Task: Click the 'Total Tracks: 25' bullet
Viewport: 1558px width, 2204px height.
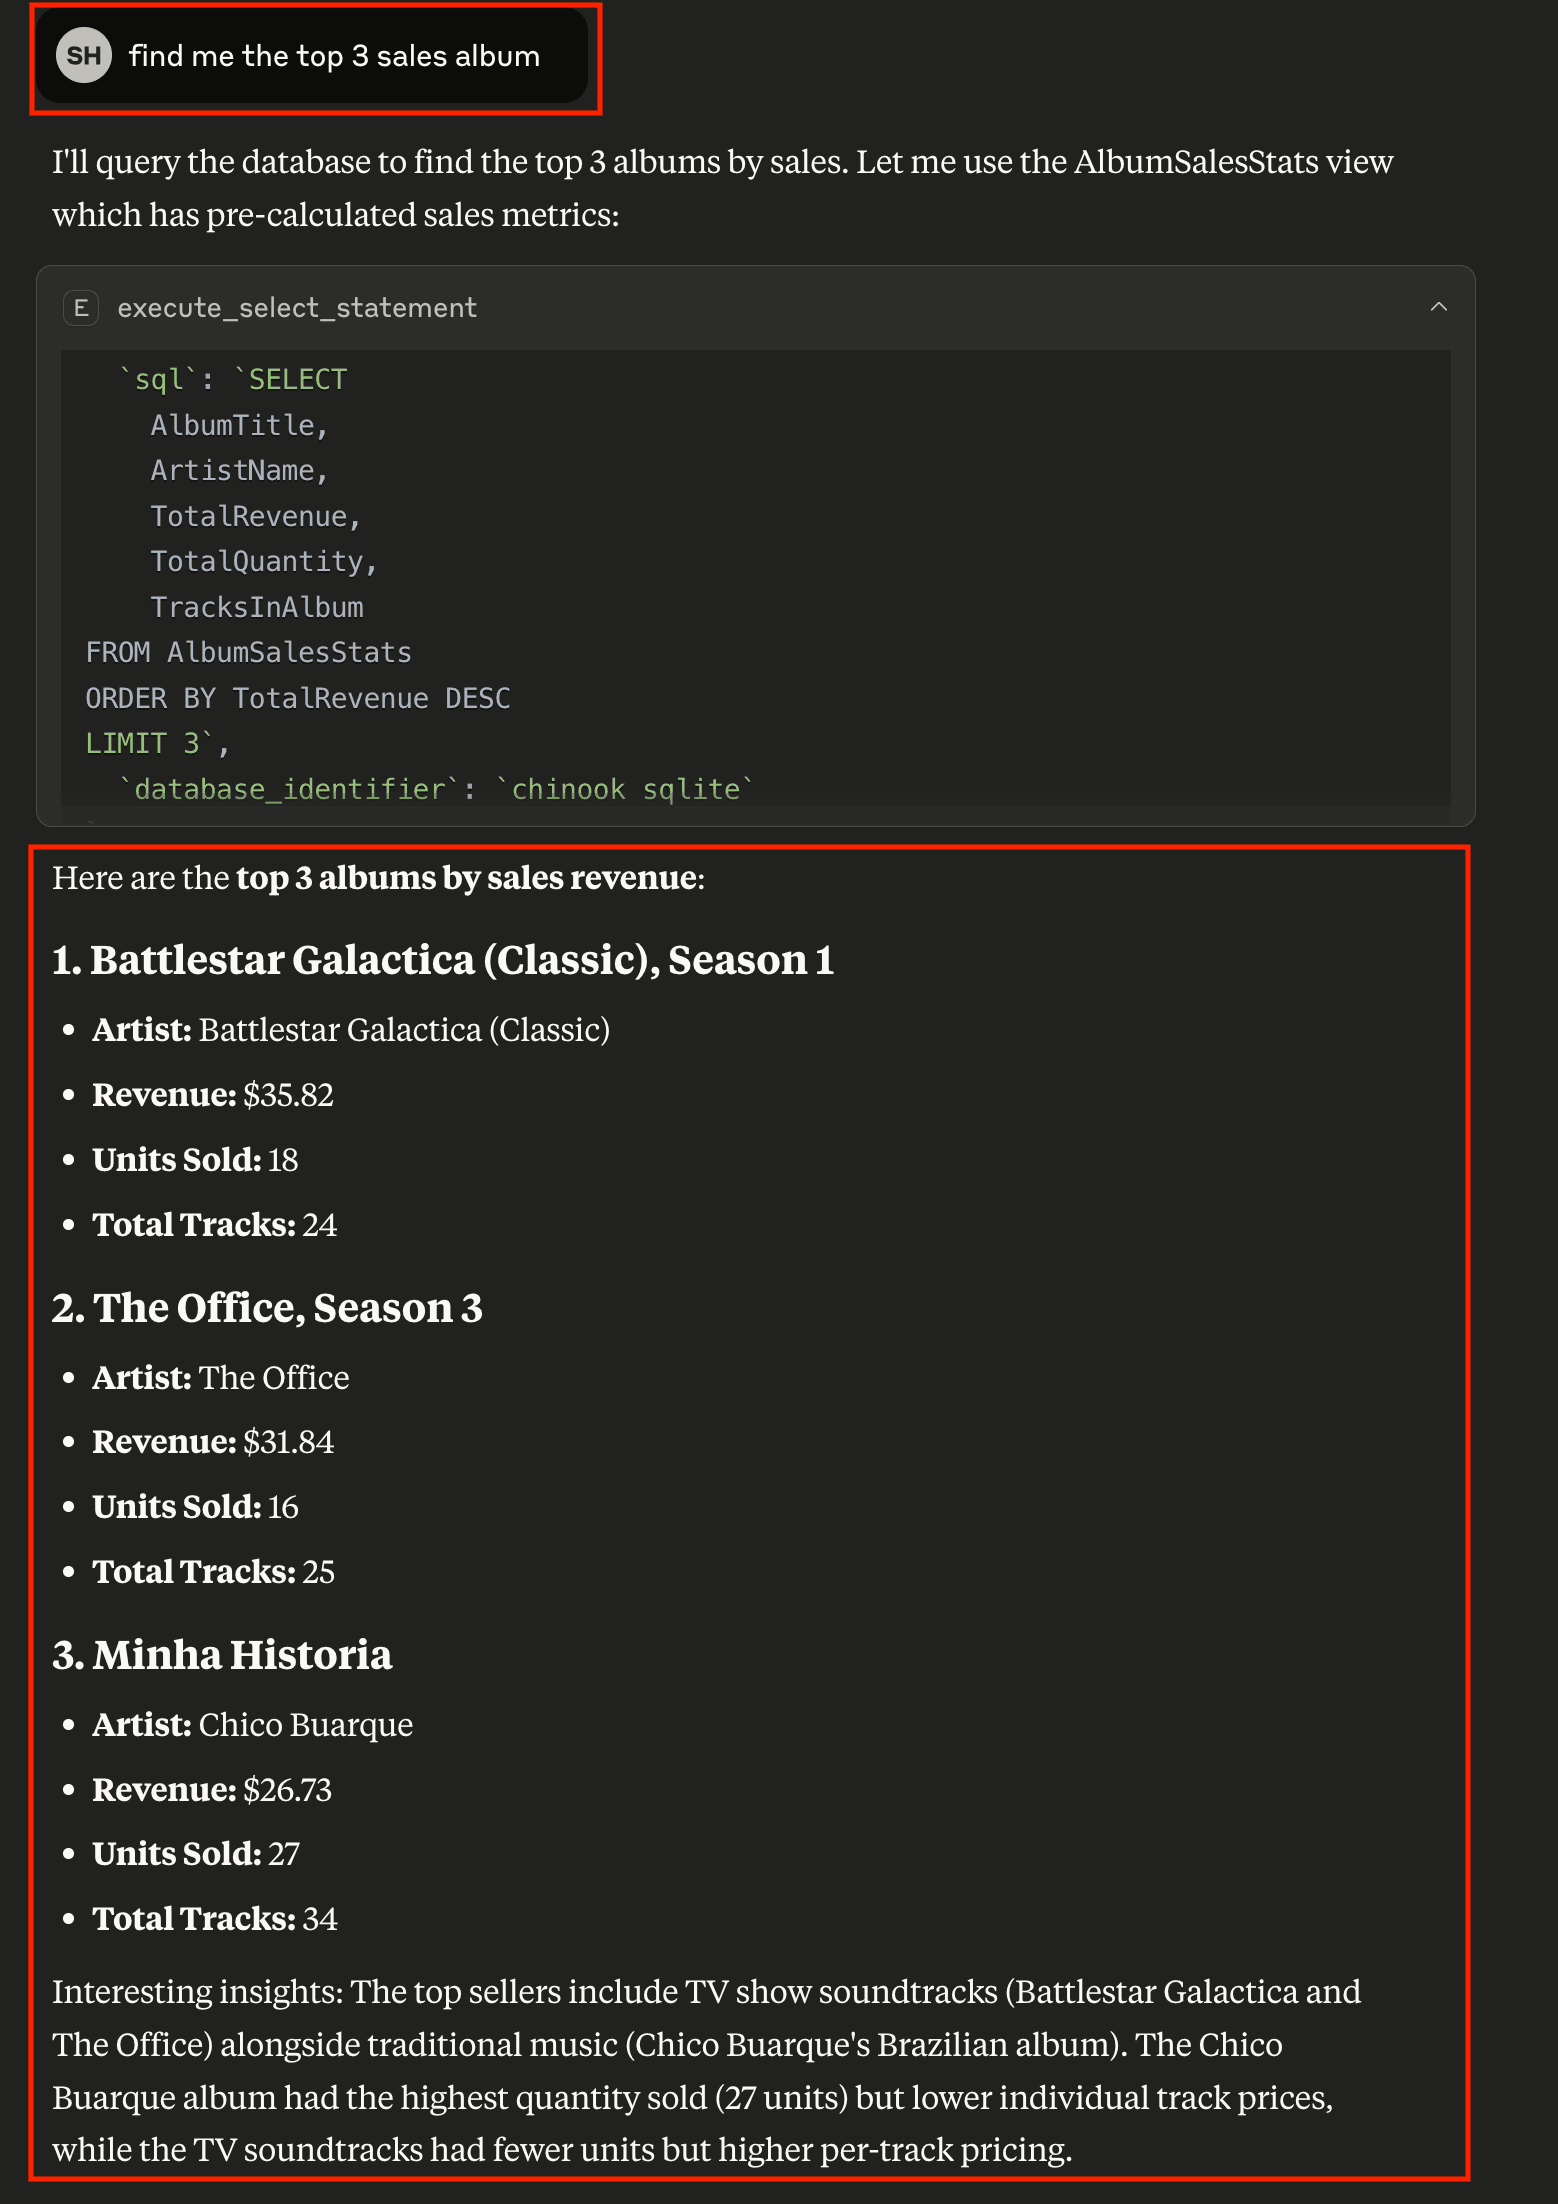Action: point(213,1572)
